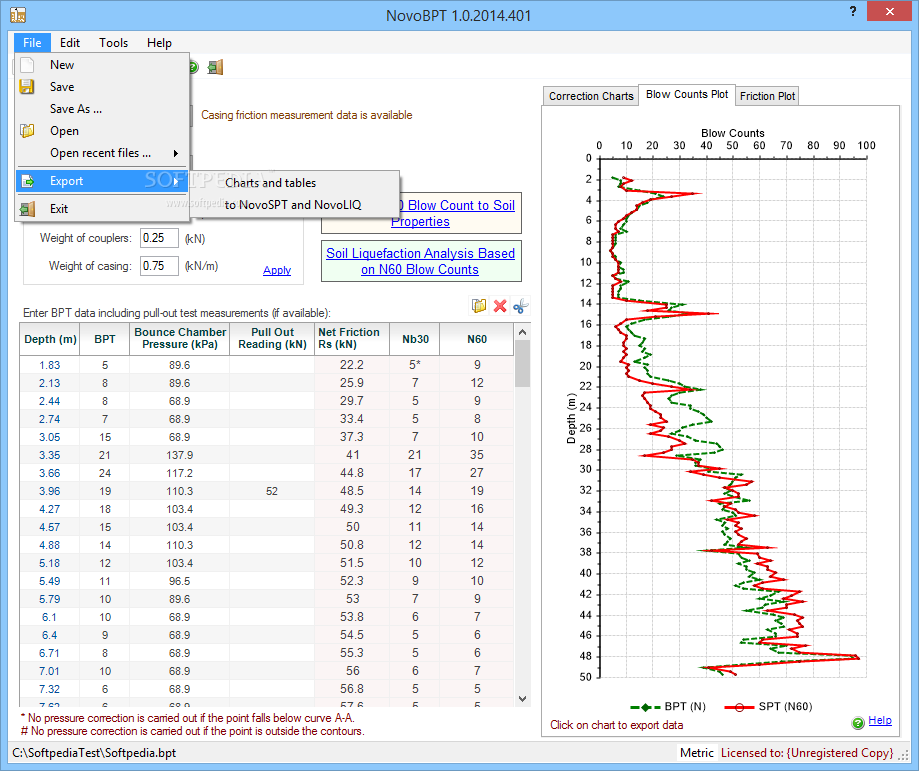The image size is (919, 771).
Task: Select the BPT header column
Action: [105, 339]
